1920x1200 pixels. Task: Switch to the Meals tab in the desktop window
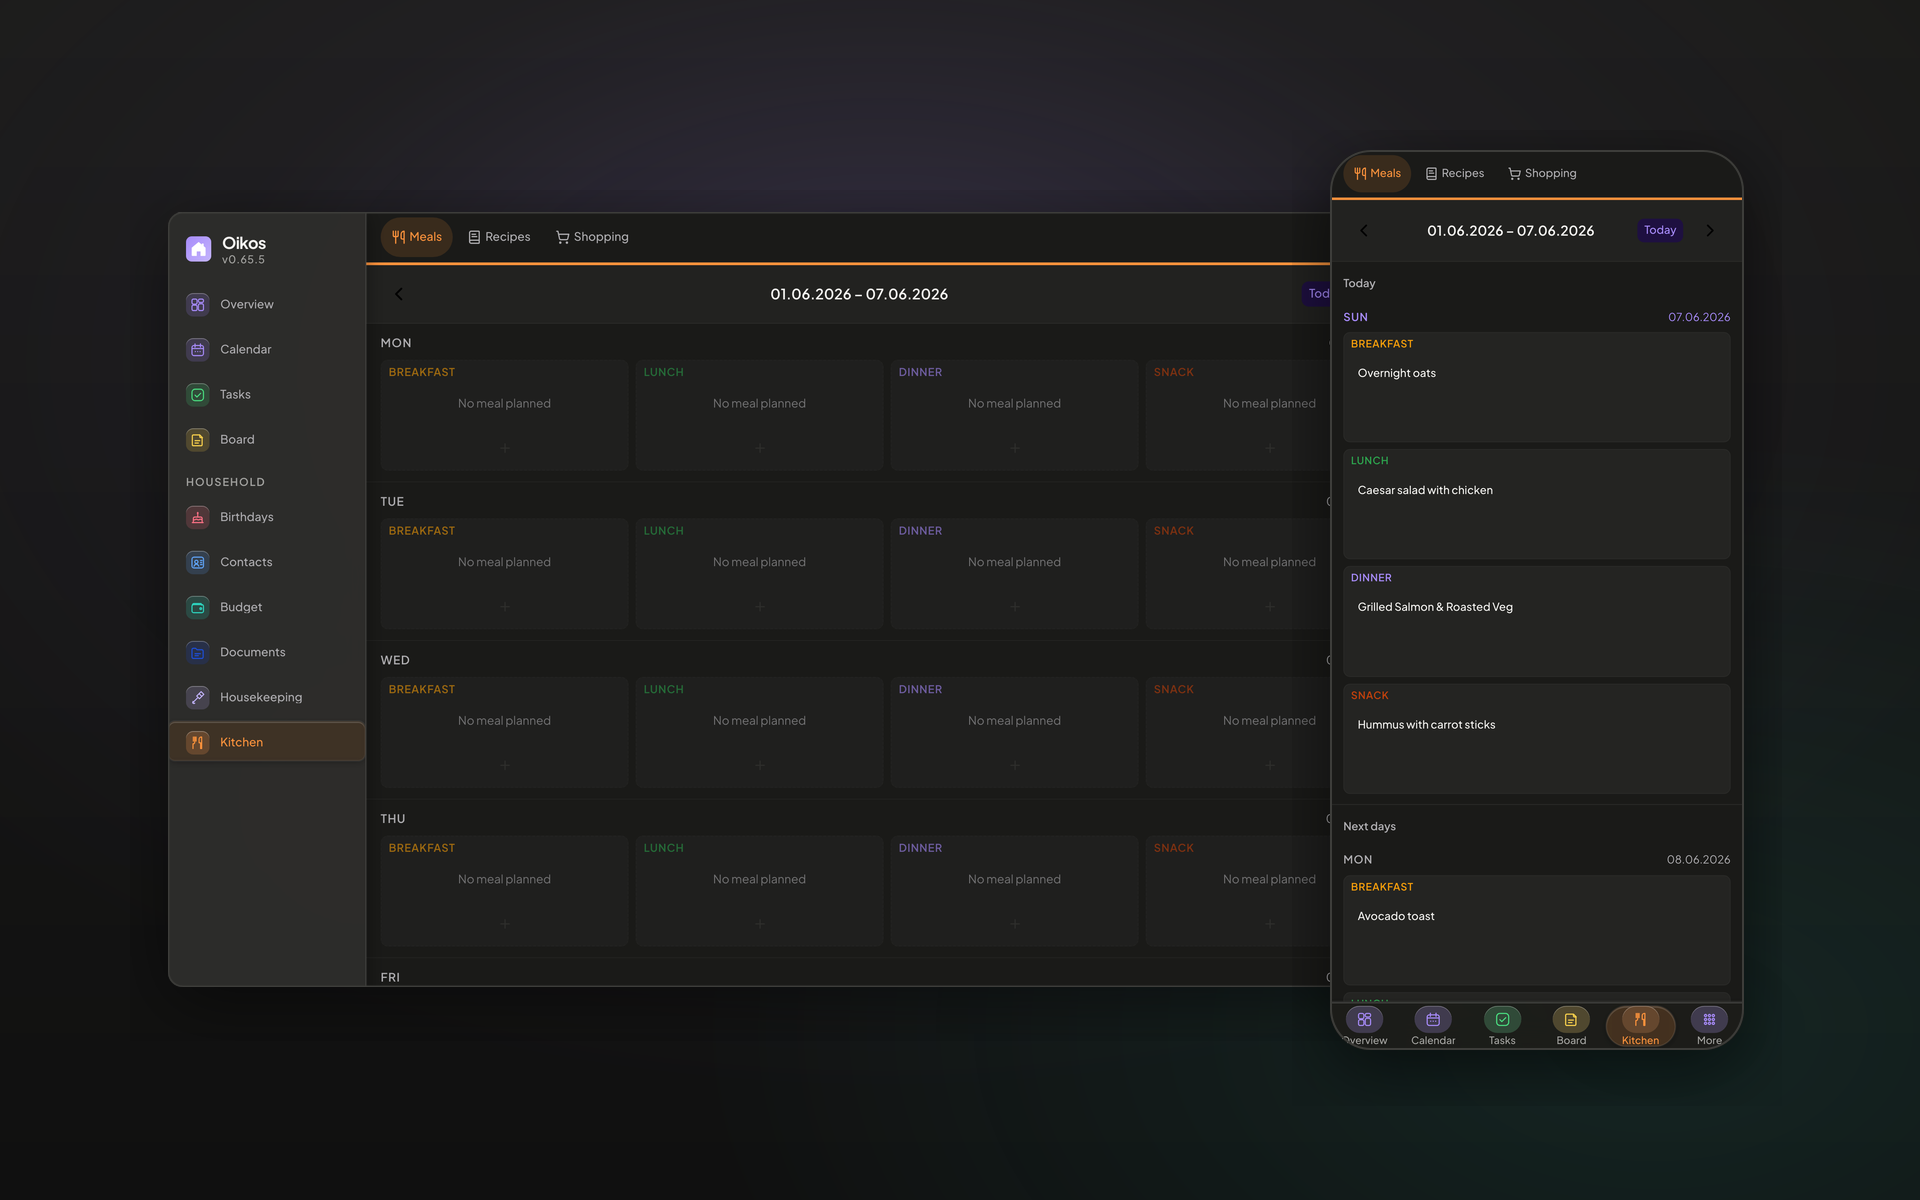point(417,237)
